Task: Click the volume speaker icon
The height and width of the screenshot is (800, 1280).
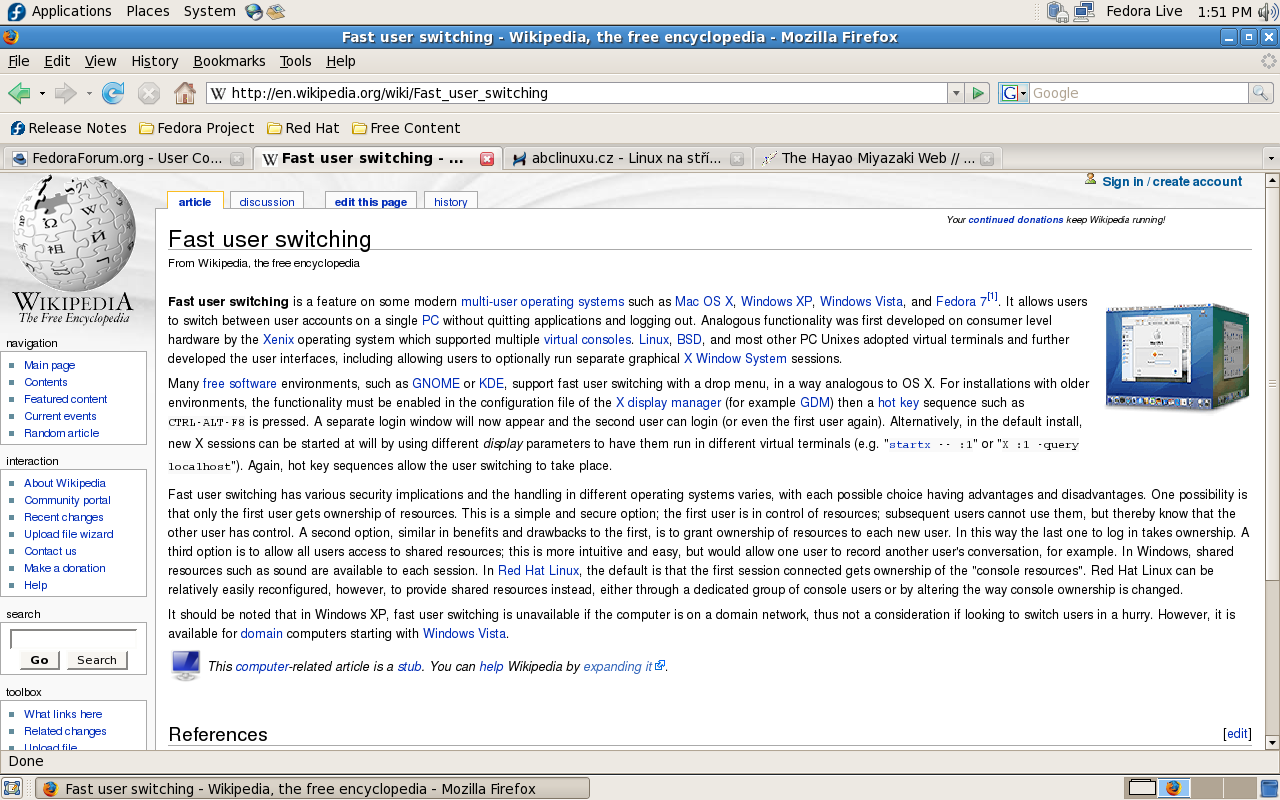Action: coord(1268,12)
